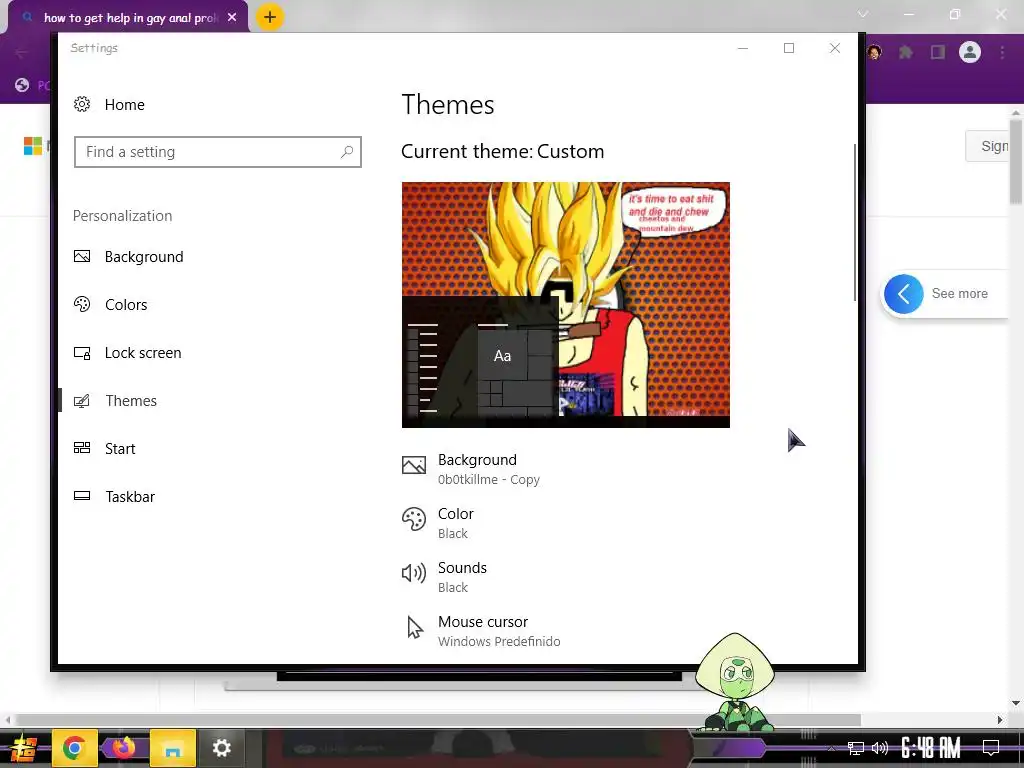Viewport: 1024px width, 768px height.
Task: Click the user avatar extension icon in Chrome
Action: [x=875, y=52]
